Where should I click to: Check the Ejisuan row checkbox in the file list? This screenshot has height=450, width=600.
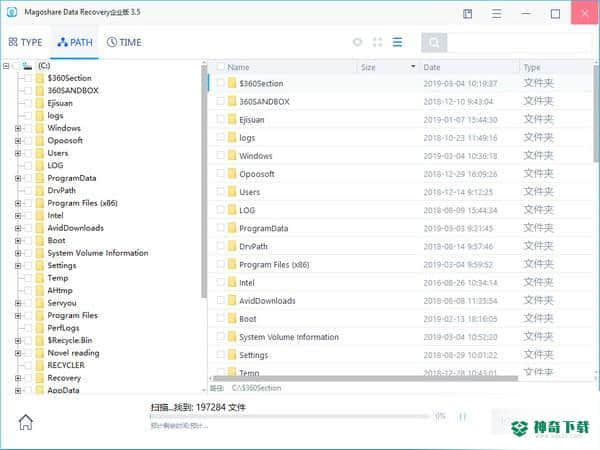[x=220, y=119]
